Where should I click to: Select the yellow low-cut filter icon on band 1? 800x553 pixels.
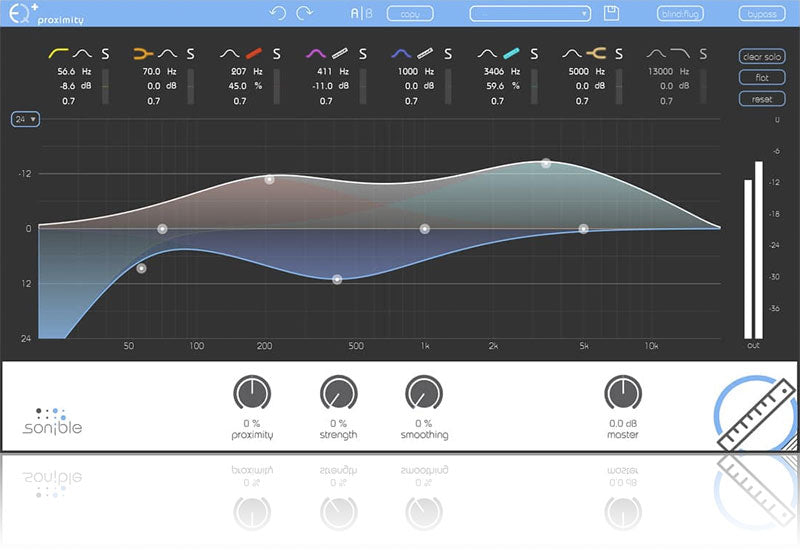pyautogui.click(x=58, y=53)
